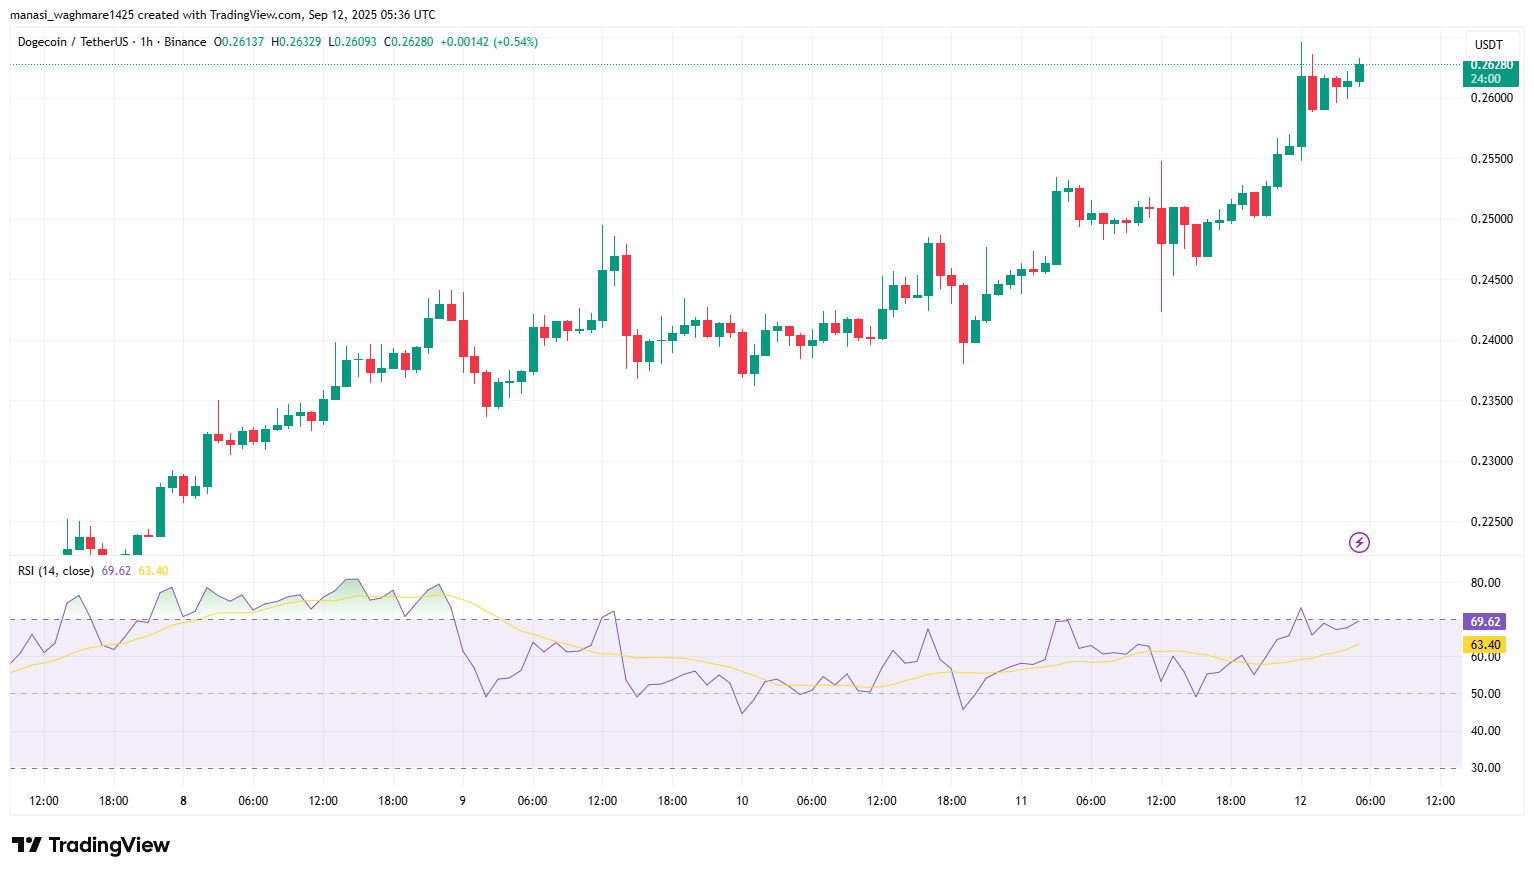The height and width of the screenshot is (875, 1534).
Task: Click the RSI (14, close) indicator legend
Action: (56, 571)
